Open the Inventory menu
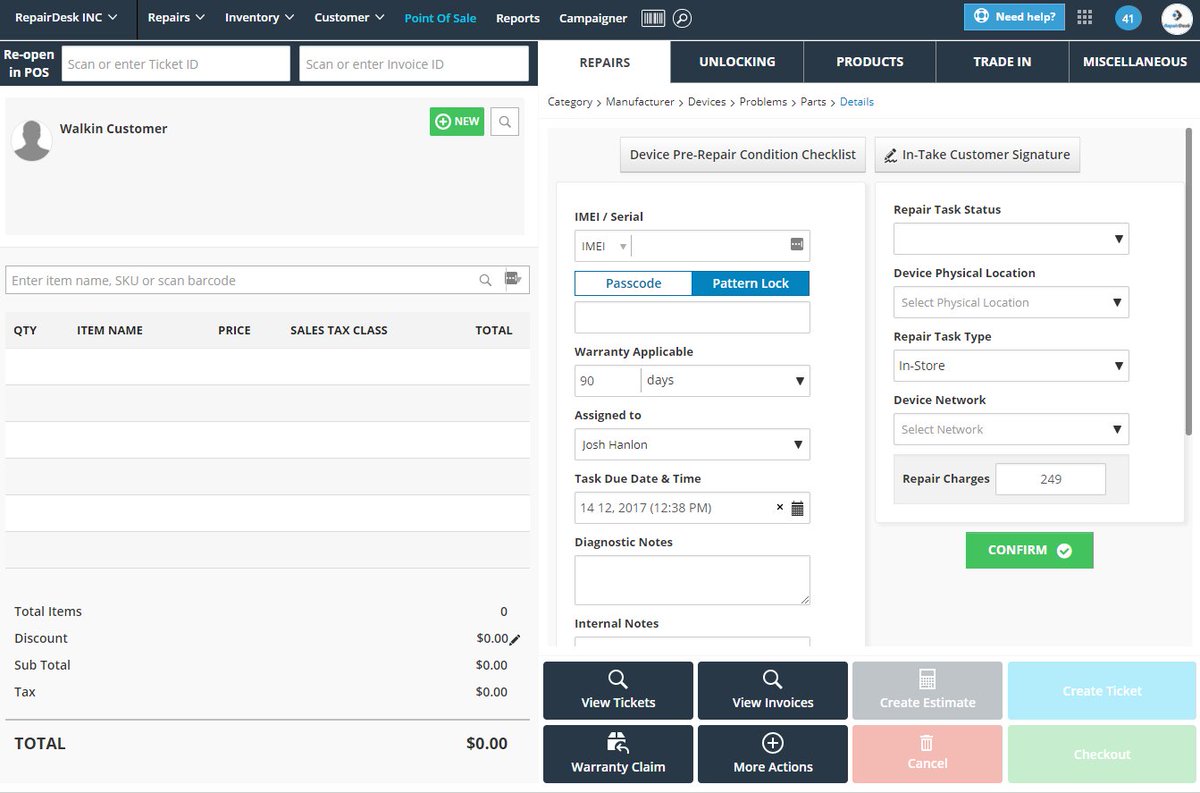1200x793 pixels. coord(259,17)
